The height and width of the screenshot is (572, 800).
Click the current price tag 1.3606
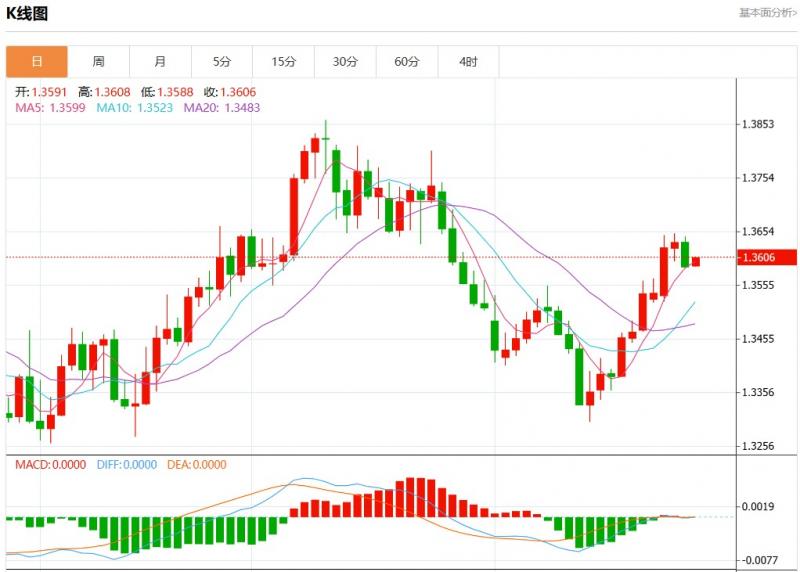(767, 257)
